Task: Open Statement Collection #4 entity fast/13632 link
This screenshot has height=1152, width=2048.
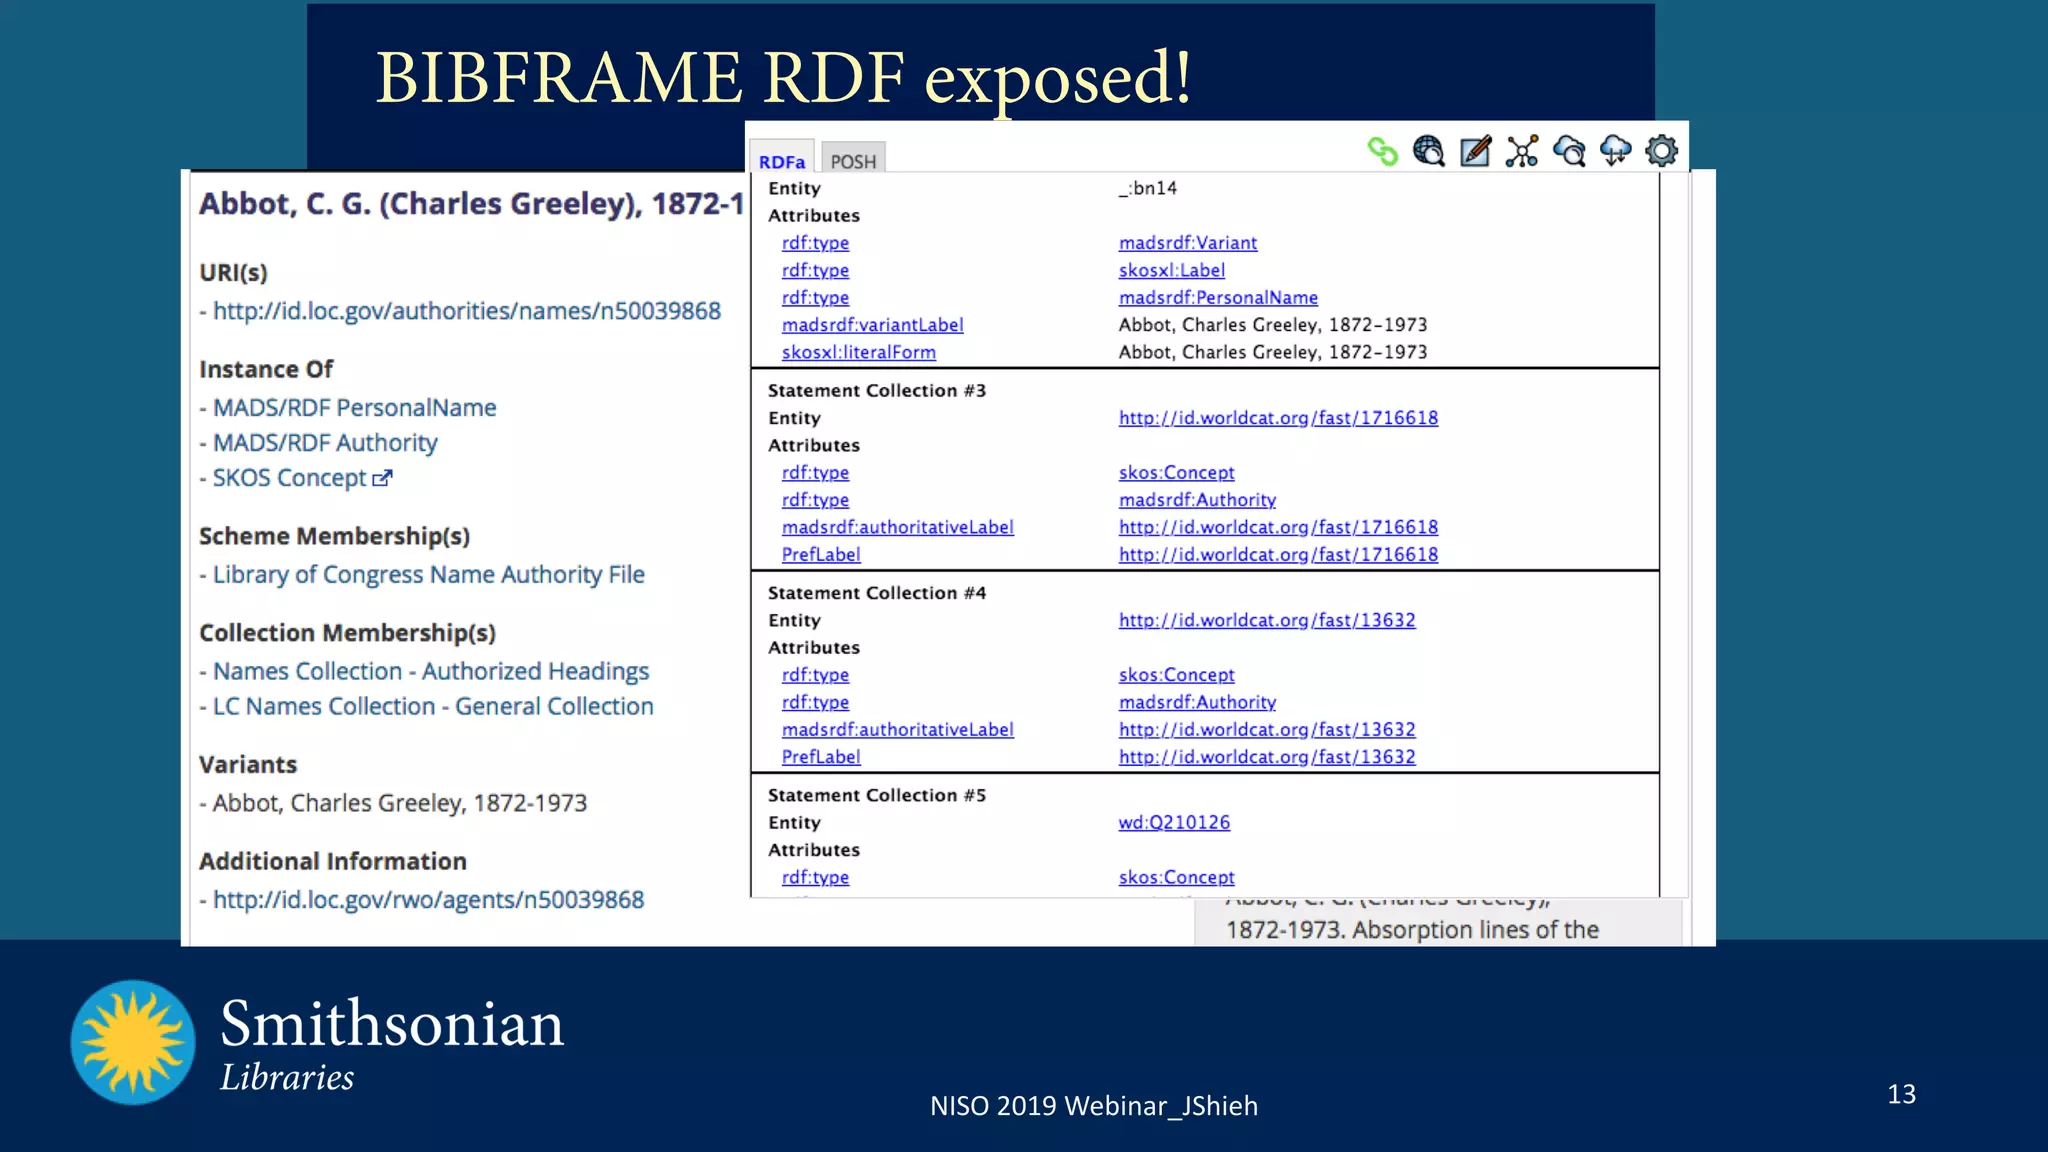Action: tap(1267, 620)
